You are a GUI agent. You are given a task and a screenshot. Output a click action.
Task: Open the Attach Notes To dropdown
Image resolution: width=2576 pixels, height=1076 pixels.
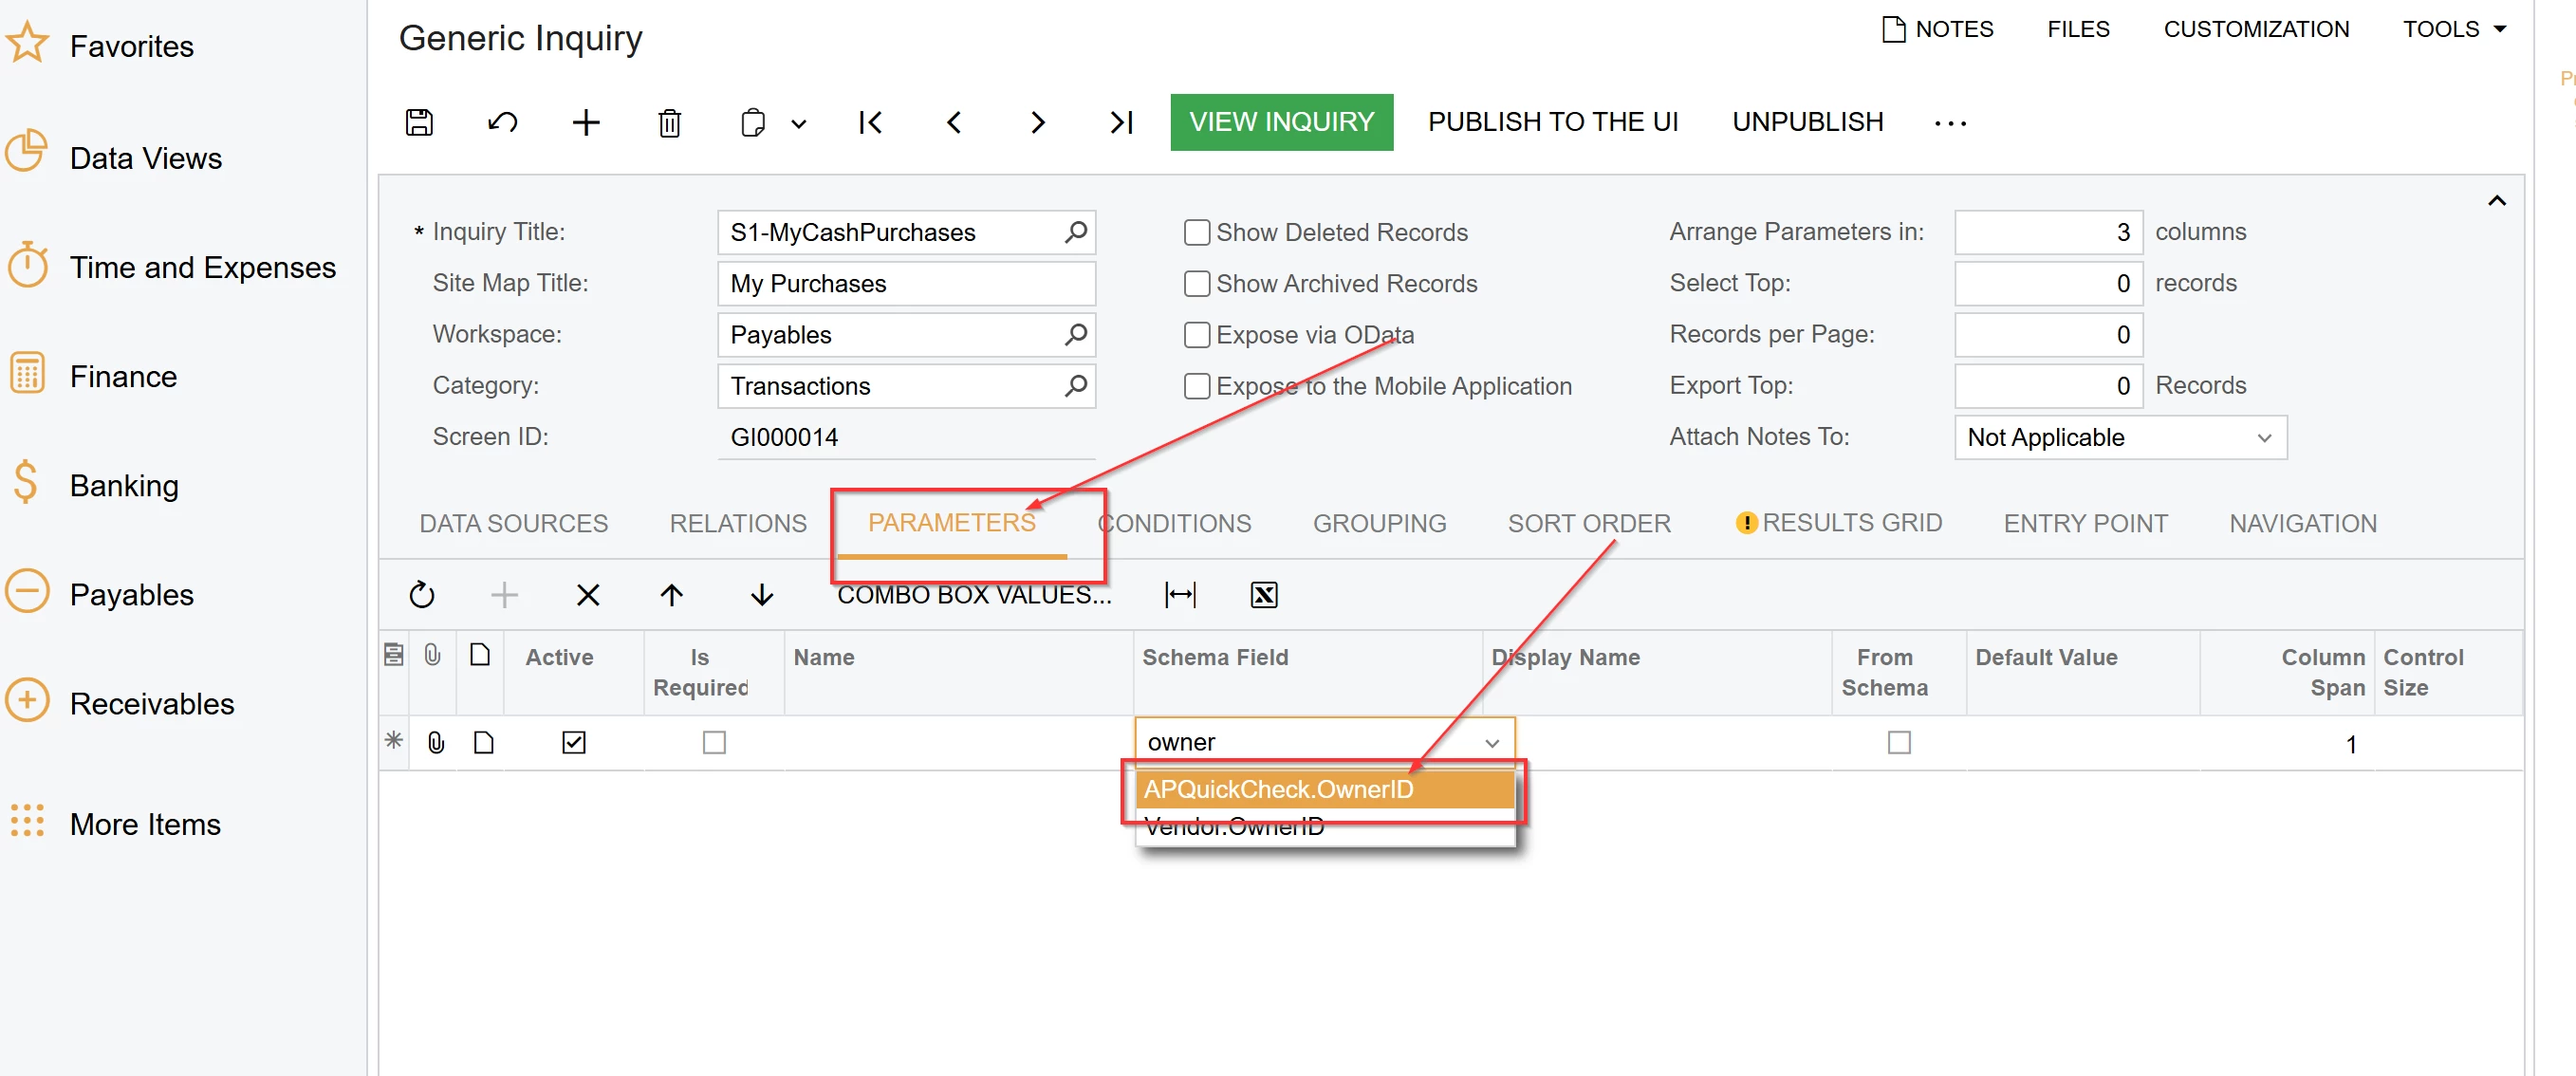tap(2119, 438)
